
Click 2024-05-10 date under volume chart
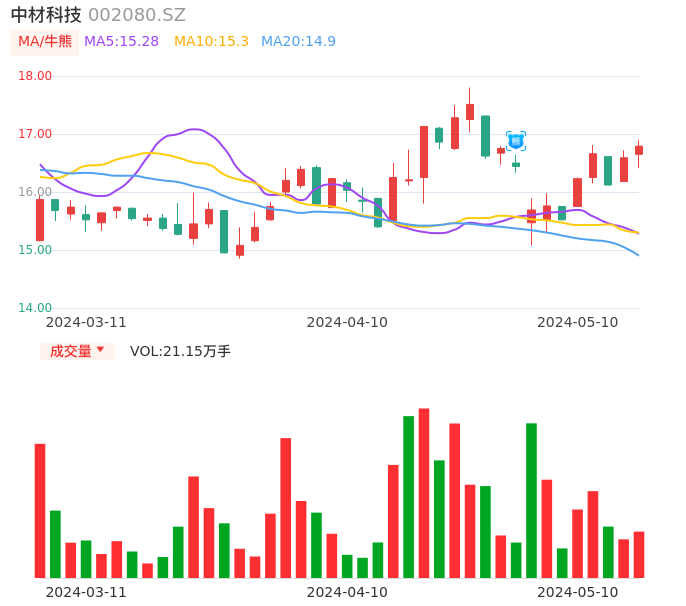[x=578, y=592]
